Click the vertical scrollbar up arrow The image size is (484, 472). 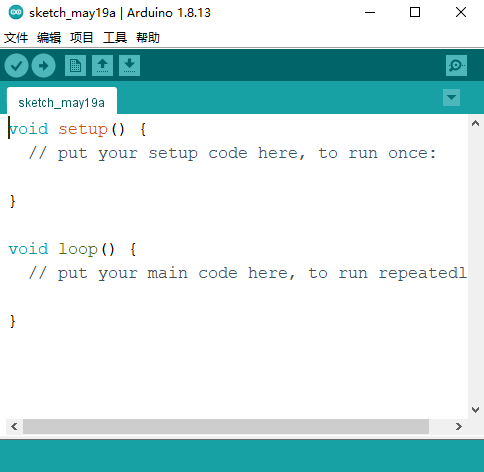(x=476, y=124)
